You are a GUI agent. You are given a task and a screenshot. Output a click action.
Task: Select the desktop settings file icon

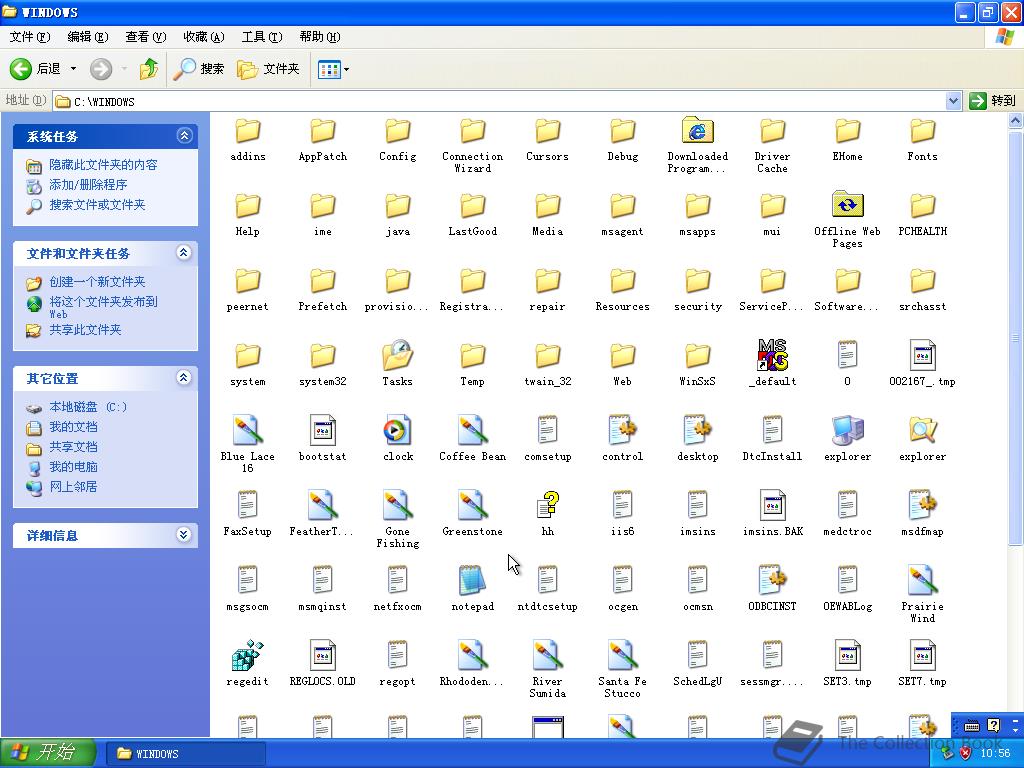(x=697, y=430)
